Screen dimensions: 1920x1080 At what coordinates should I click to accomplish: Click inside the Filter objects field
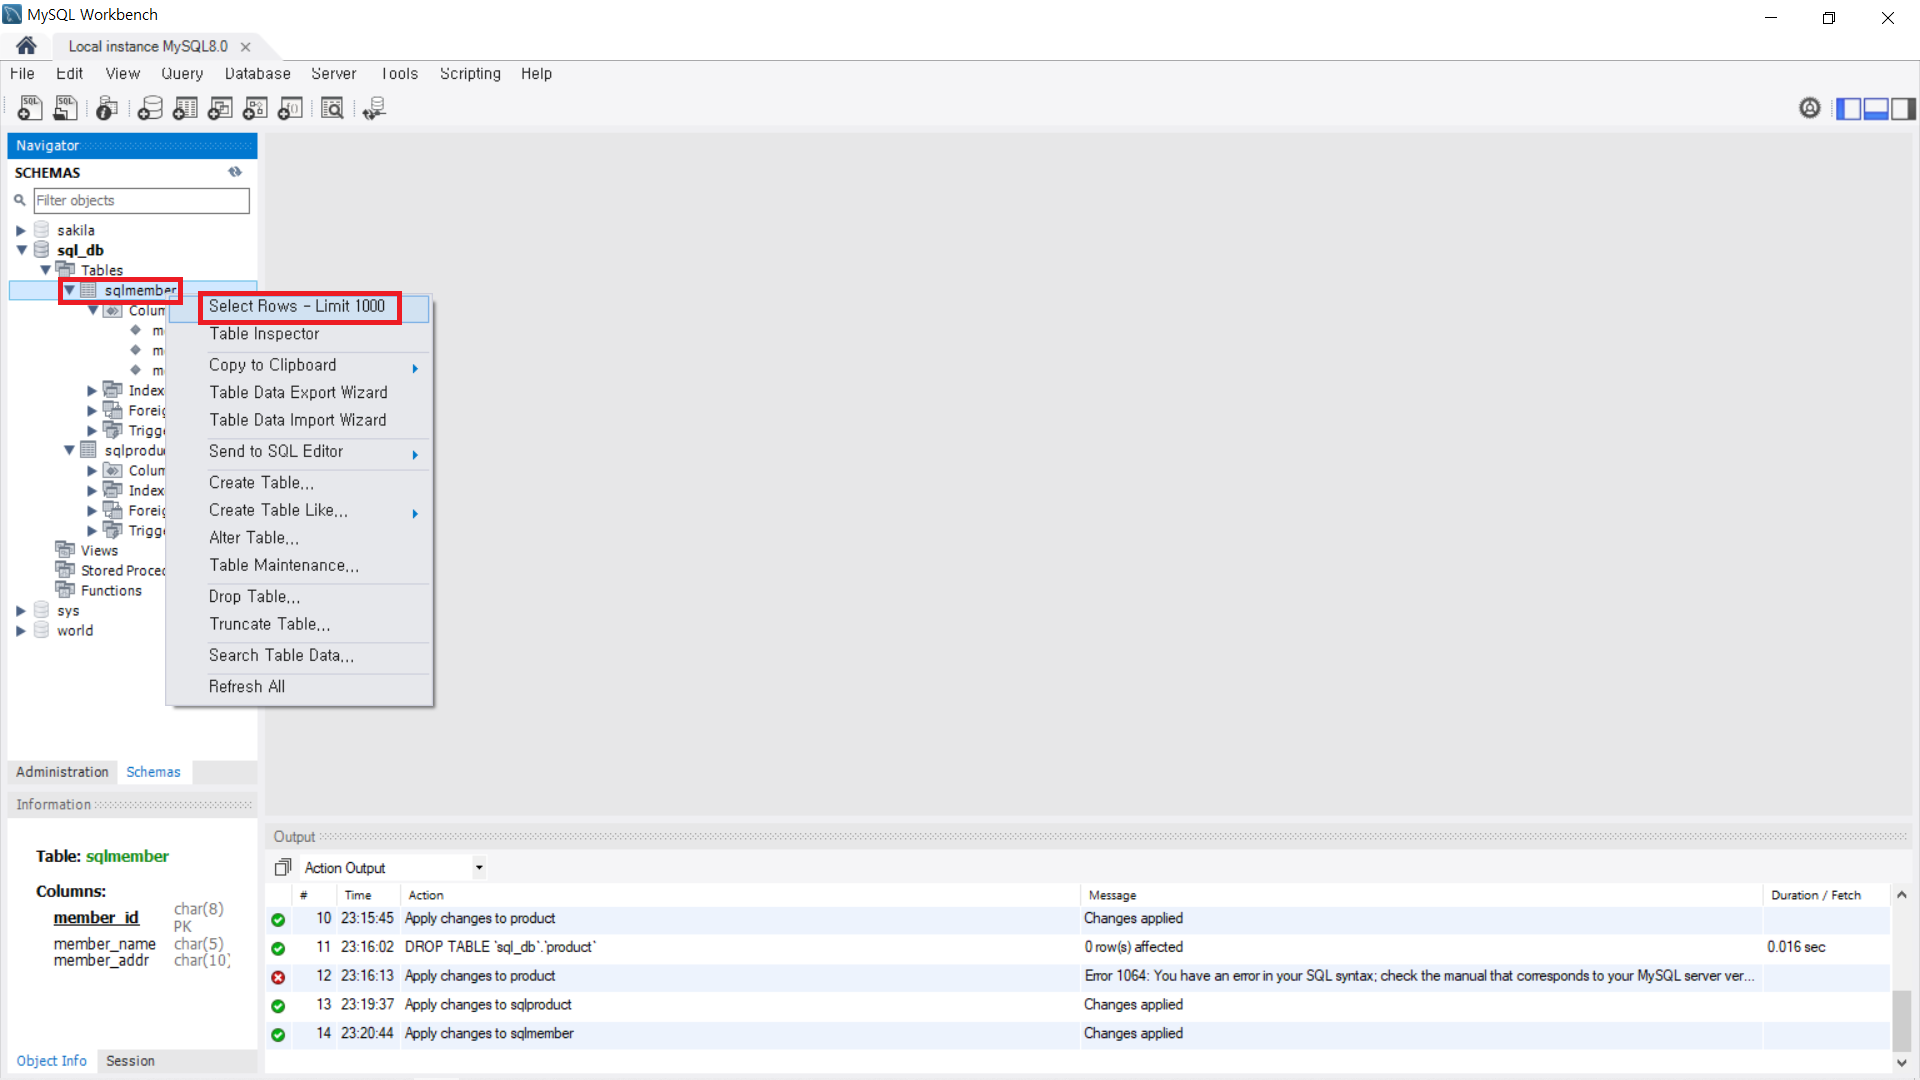click(x=140, y=200)
